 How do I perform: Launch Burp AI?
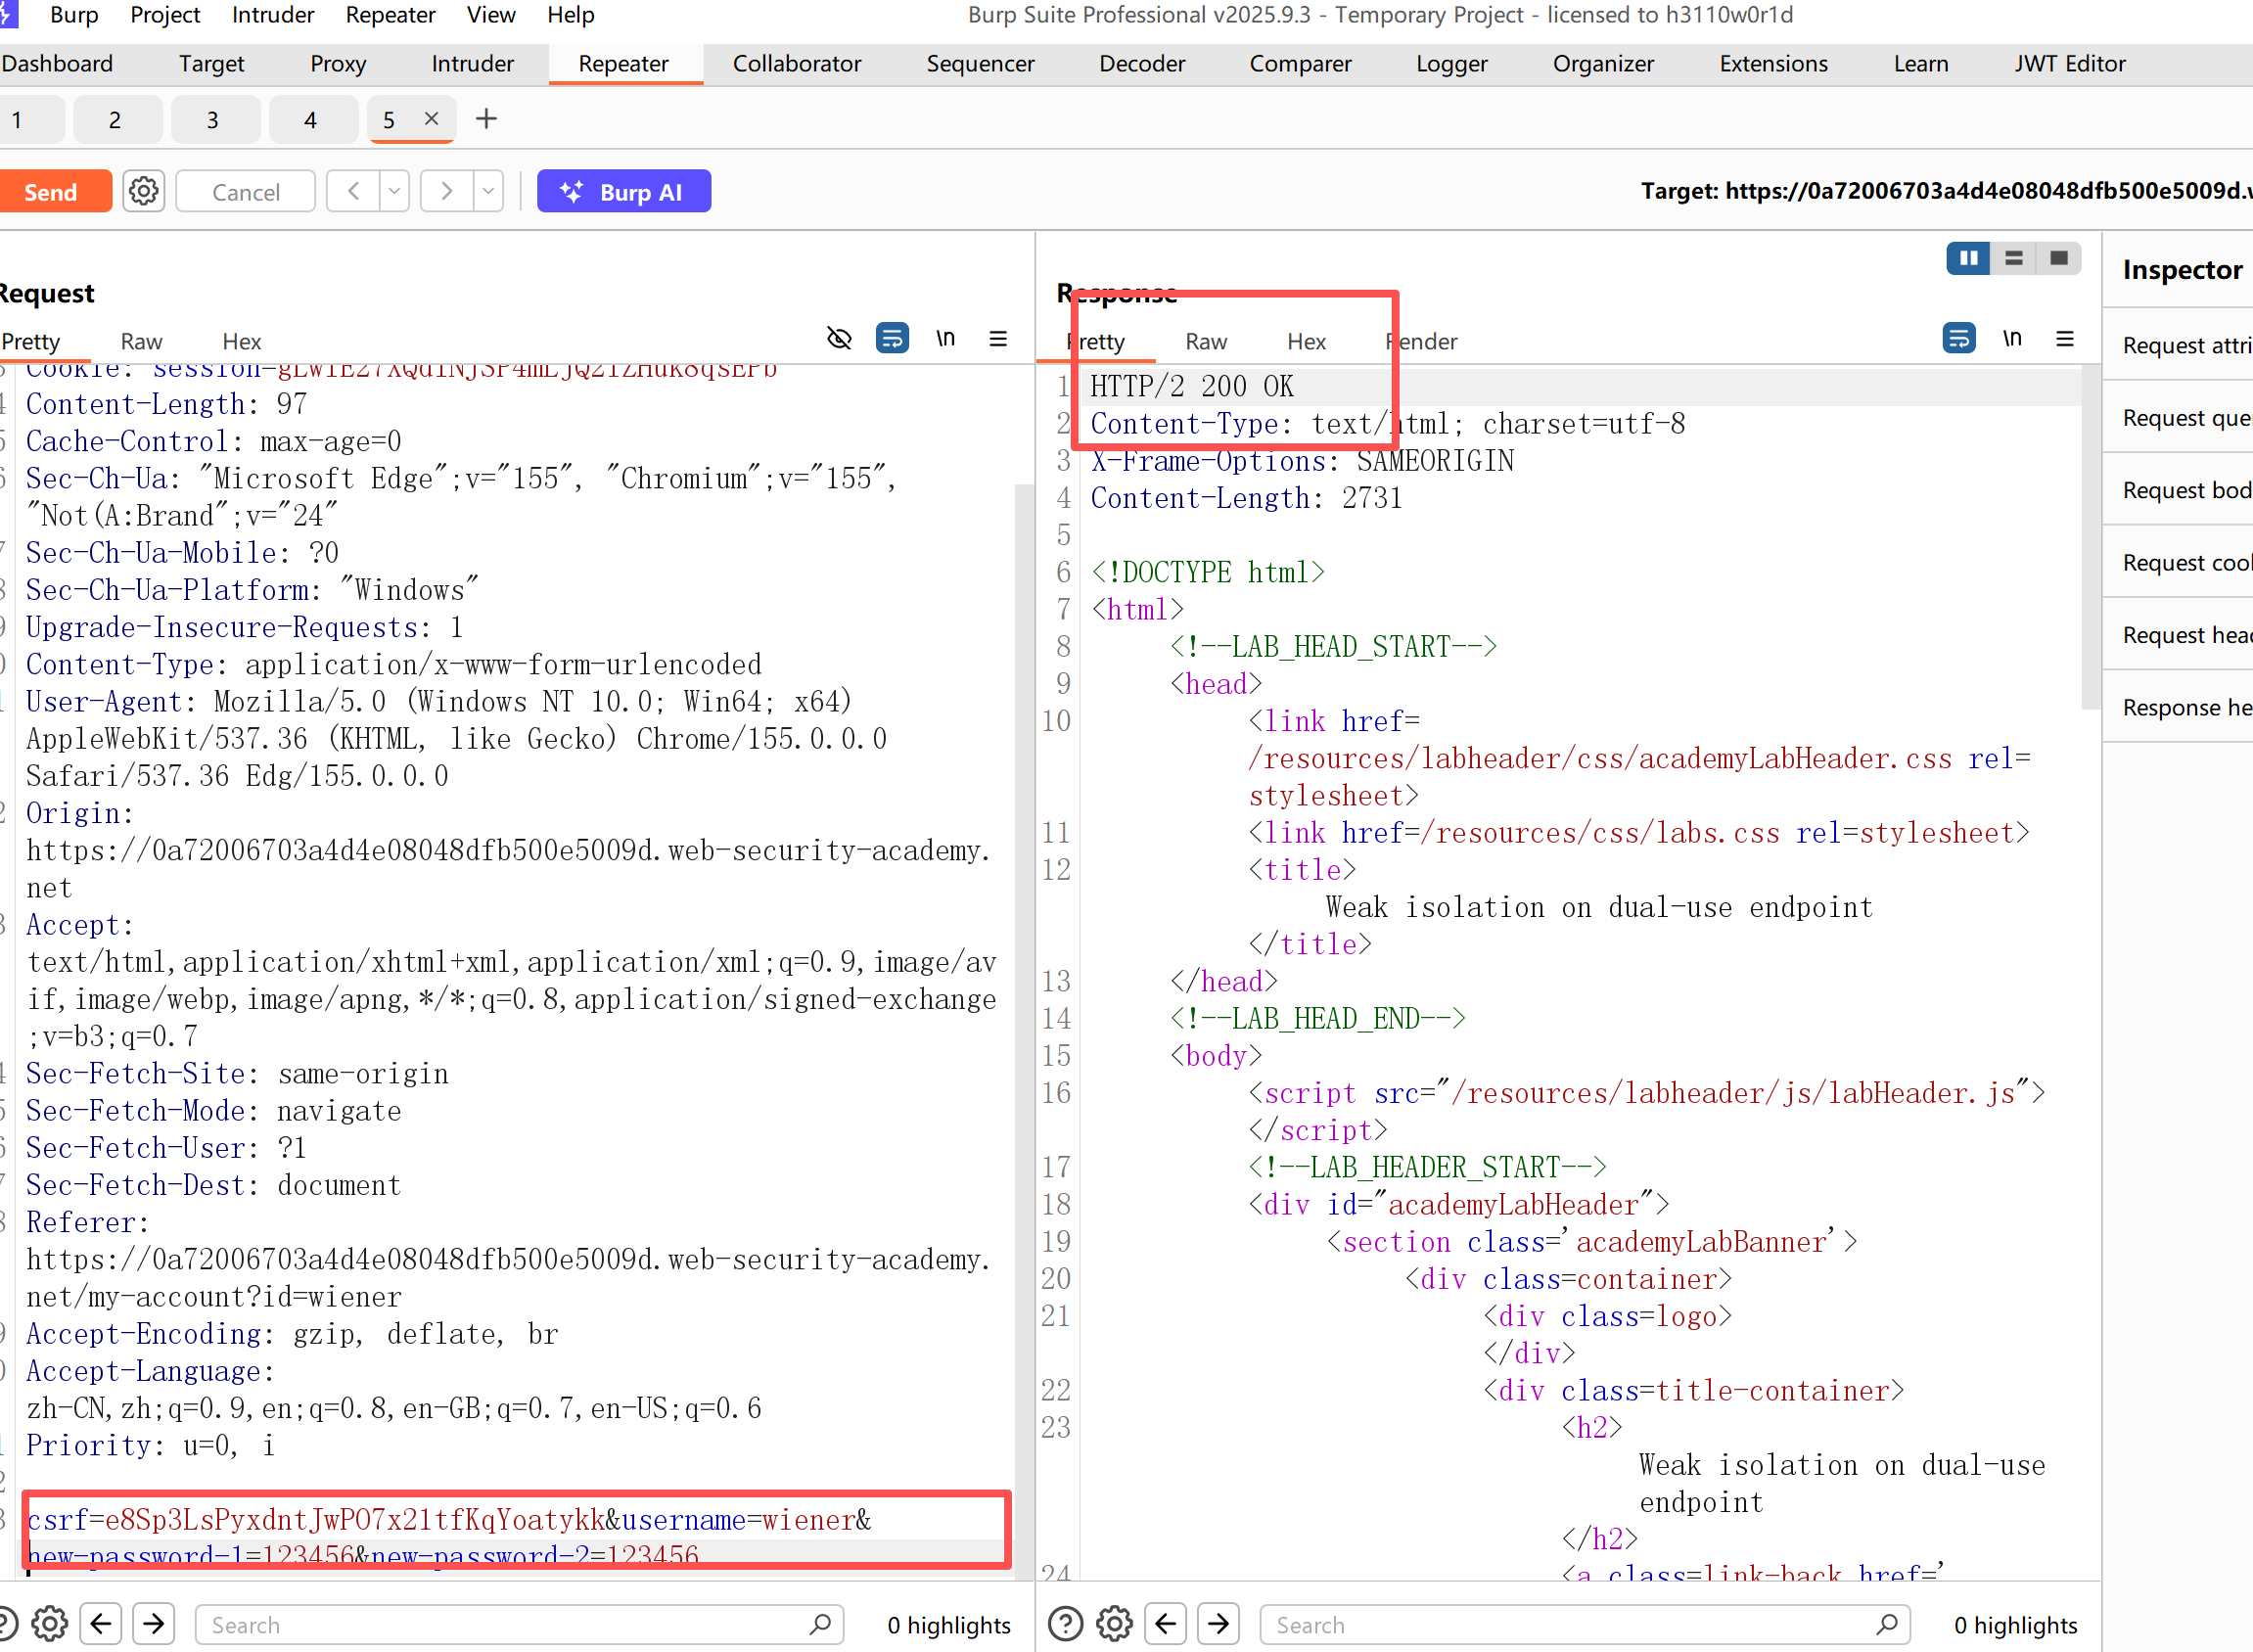(624, 191)
